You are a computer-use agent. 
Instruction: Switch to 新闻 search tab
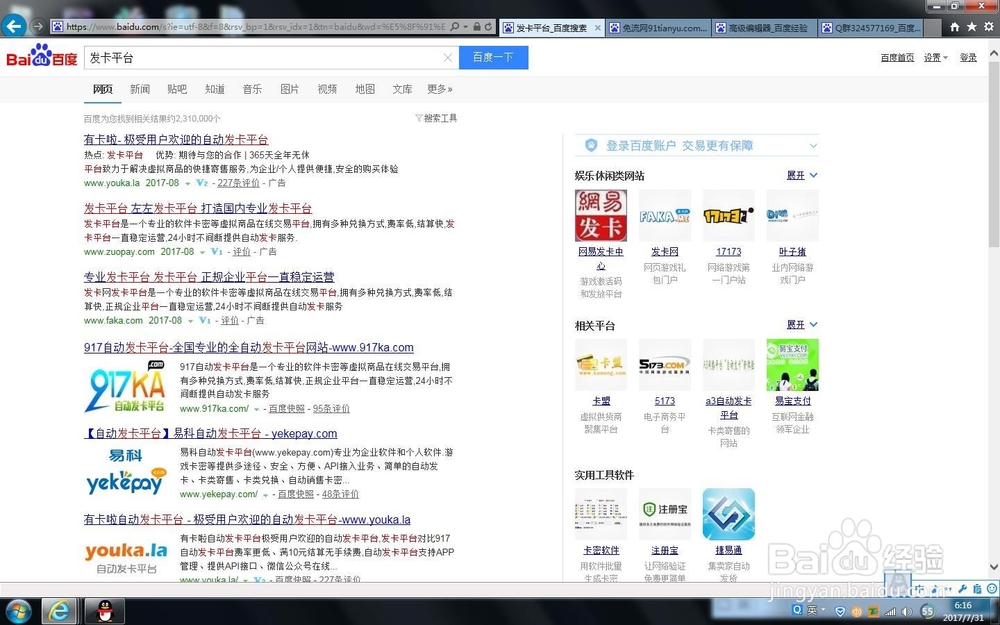click(x=140, y=89)
